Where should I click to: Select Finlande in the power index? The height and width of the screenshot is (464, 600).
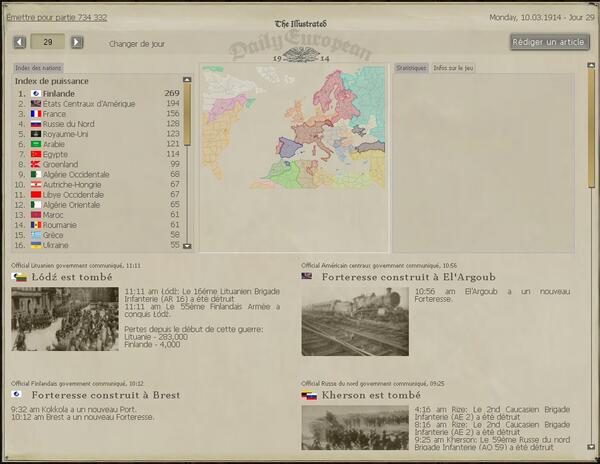click(x=59, y=93)
